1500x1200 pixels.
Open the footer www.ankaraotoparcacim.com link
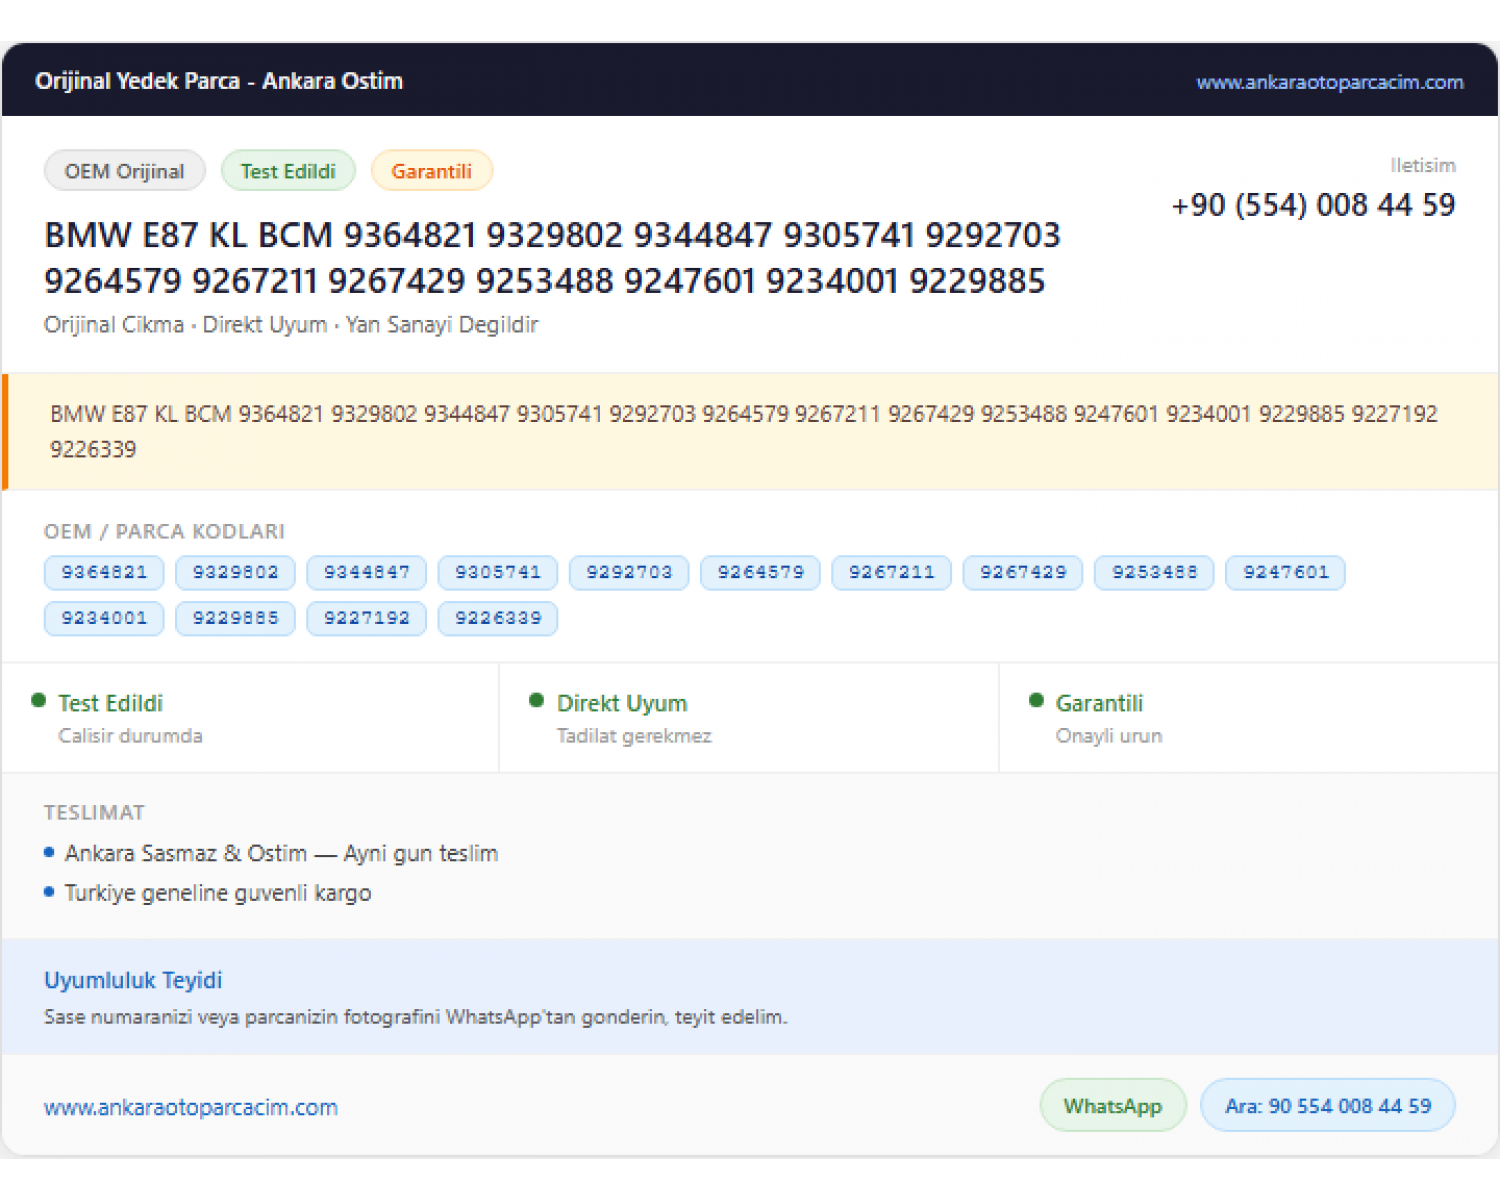click(191, 1108)
